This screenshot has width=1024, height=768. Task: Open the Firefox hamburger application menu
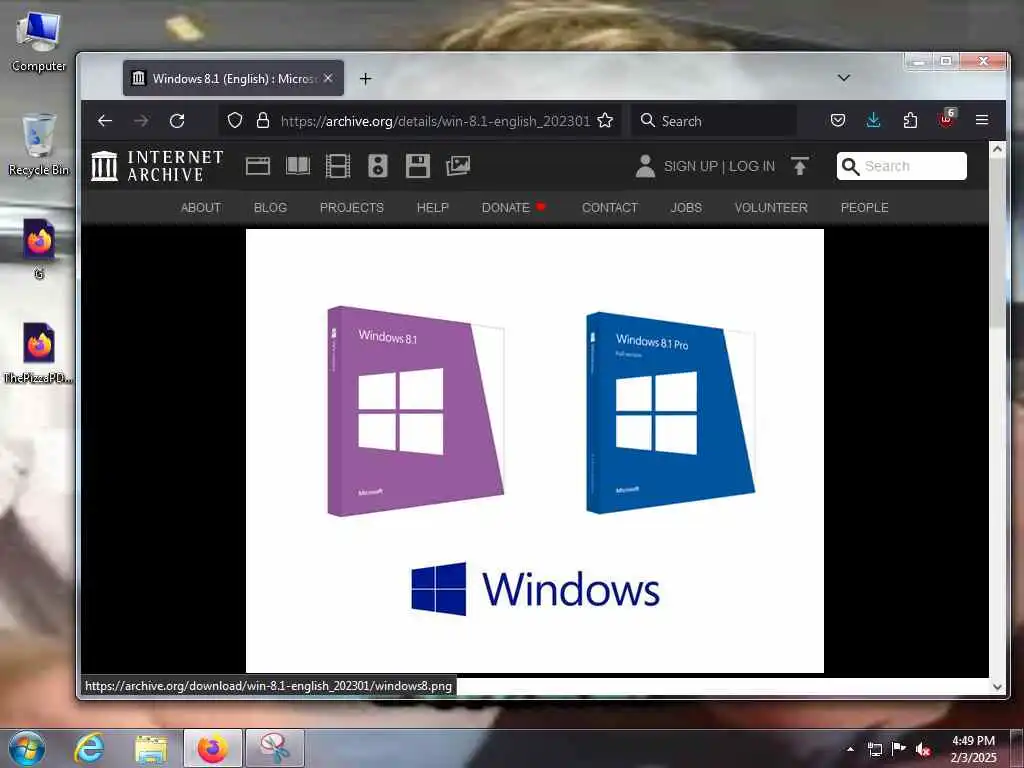point(982,120)
